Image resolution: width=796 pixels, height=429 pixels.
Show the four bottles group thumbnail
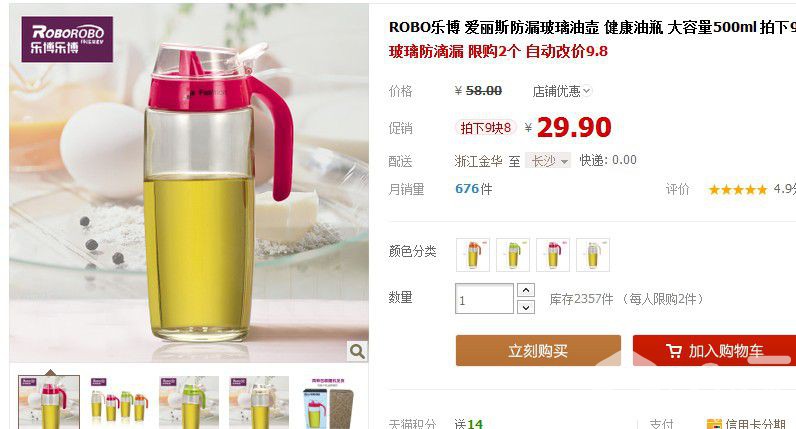point(119,402)
